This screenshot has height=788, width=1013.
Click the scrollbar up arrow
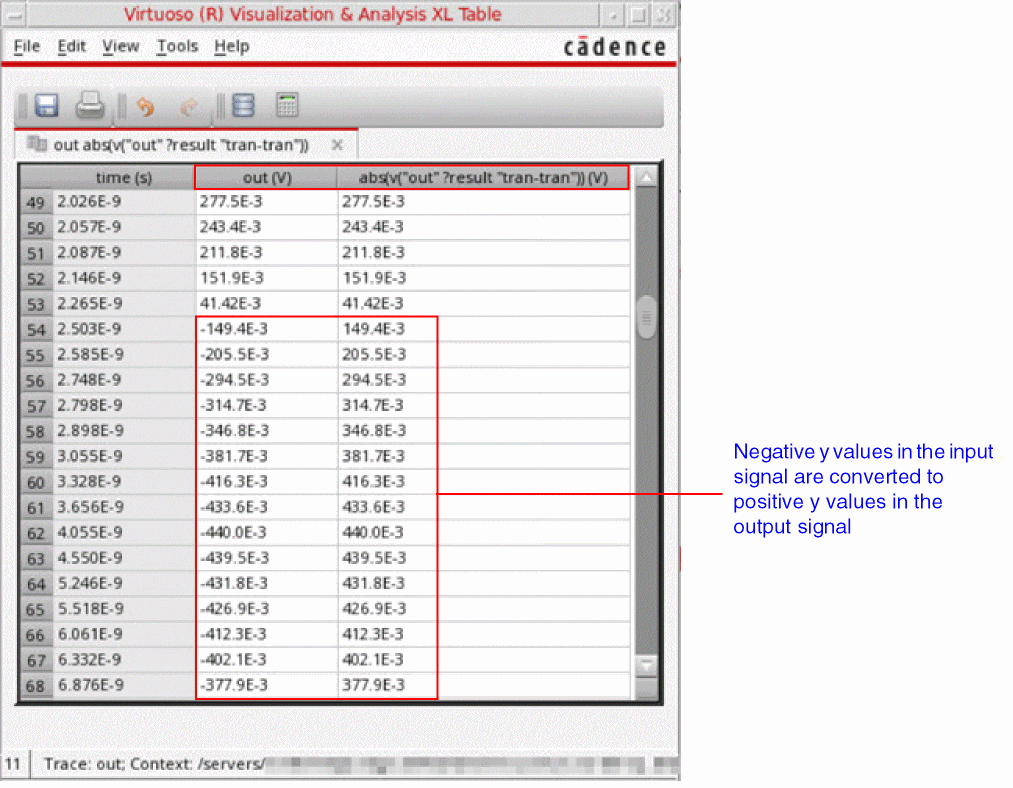click(646, 177)
